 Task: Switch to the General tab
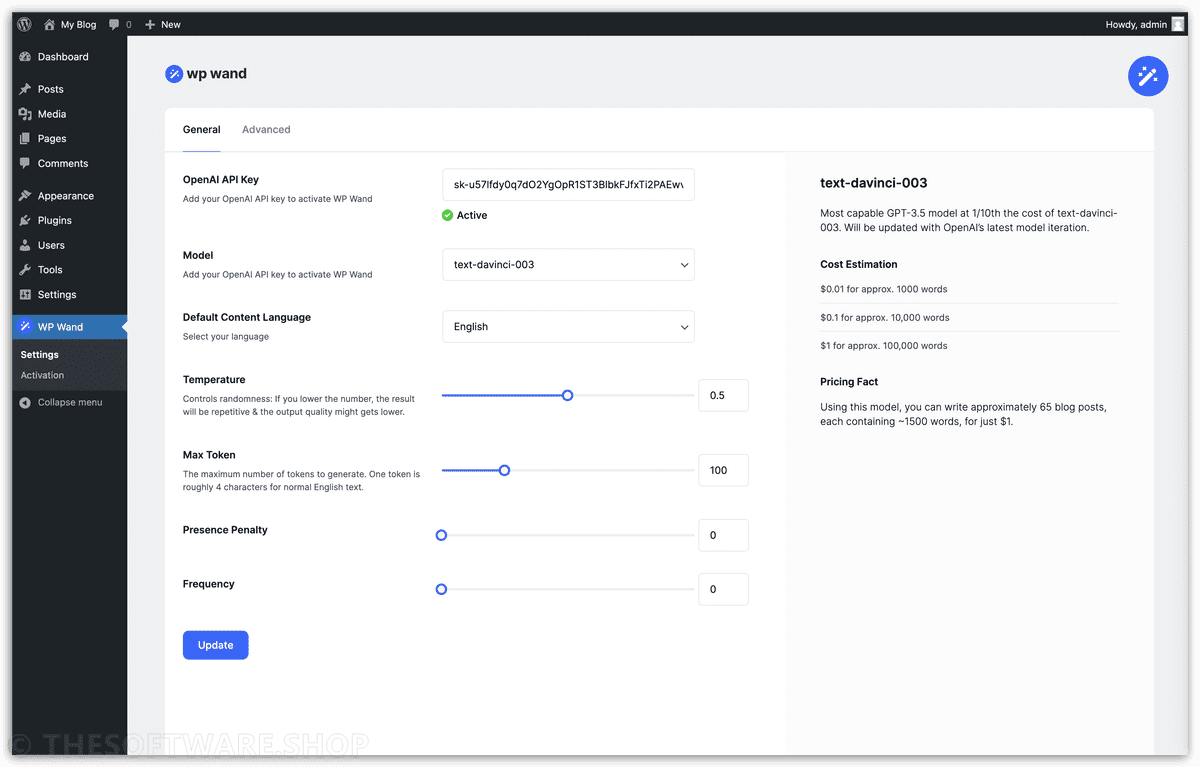(x=201, y=130)
